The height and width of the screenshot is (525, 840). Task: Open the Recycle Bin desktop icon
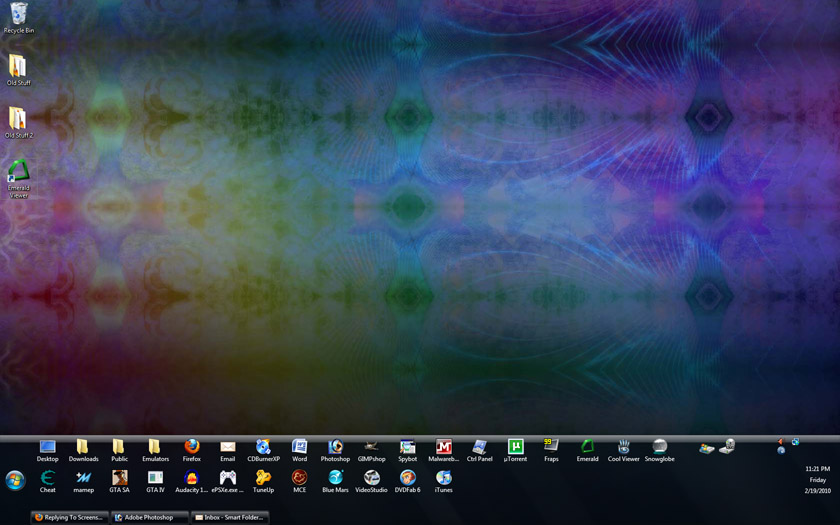19,18
